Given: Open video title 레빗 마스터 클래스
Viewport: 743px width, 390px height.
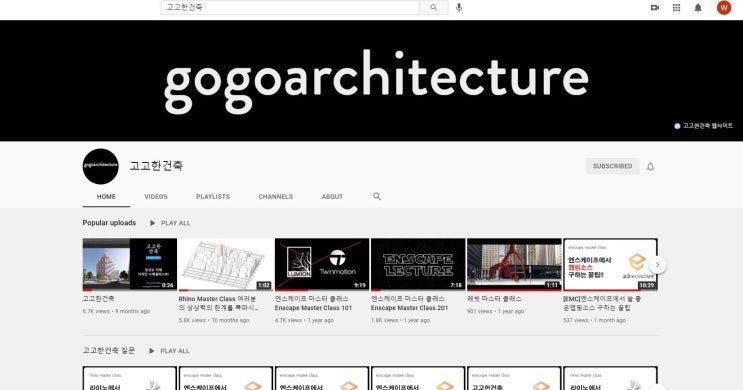Looking at the screenshot, I should [494, 299].
